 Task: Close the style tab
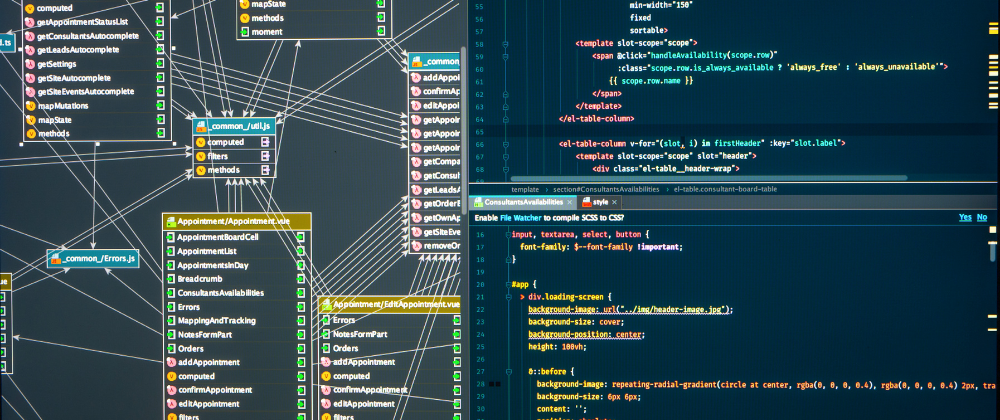pos(614,202)
